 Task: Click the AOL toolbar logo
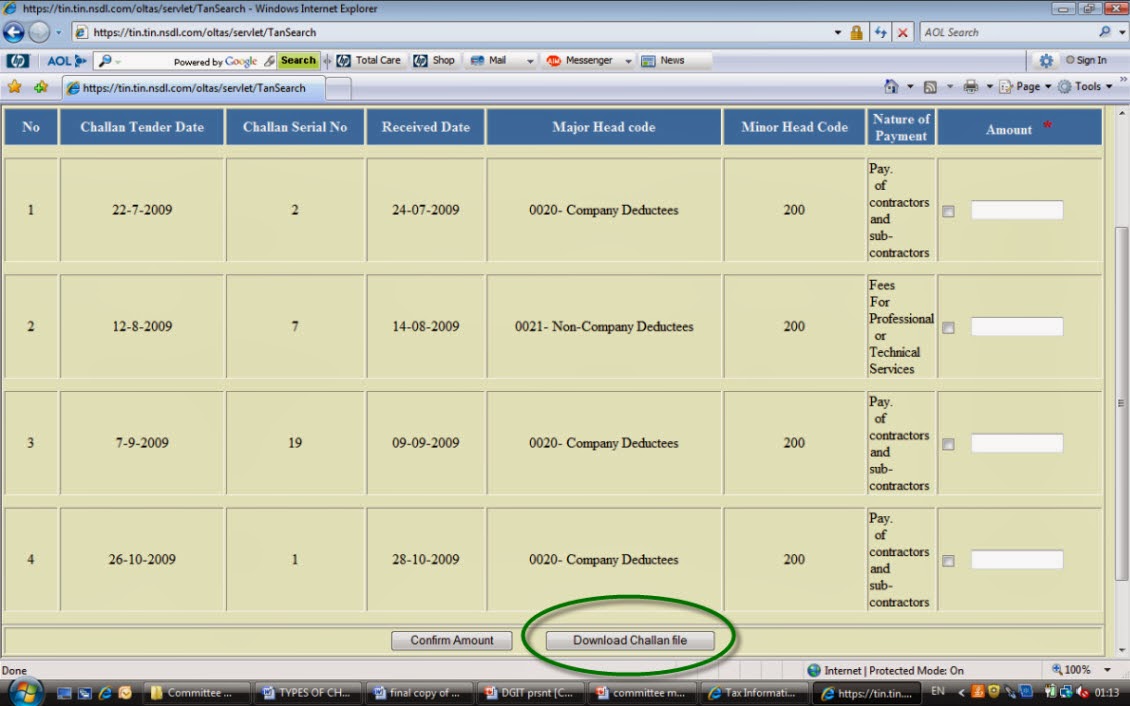[66, 61]
